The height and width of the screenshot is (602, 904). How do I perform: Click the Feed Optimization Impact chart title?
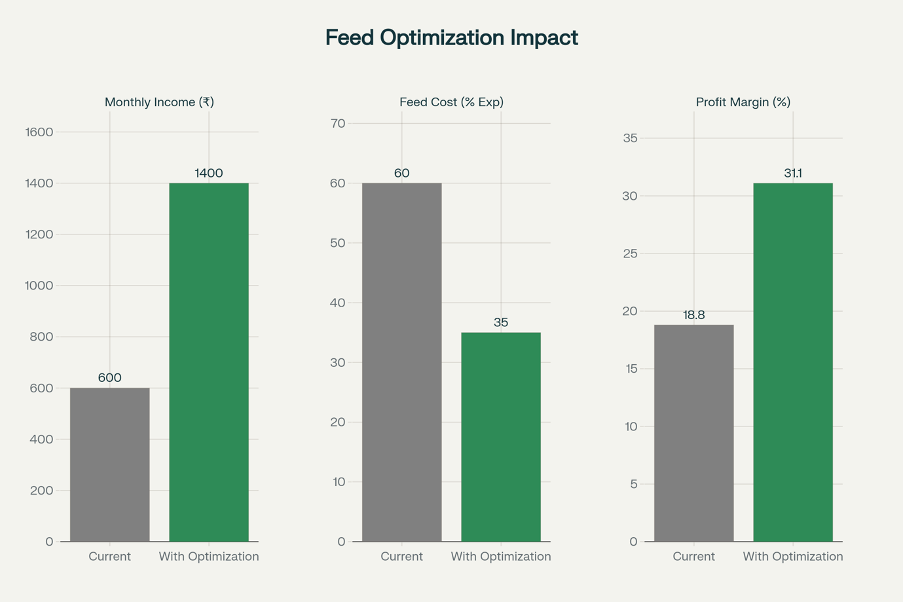click(451, 38)
